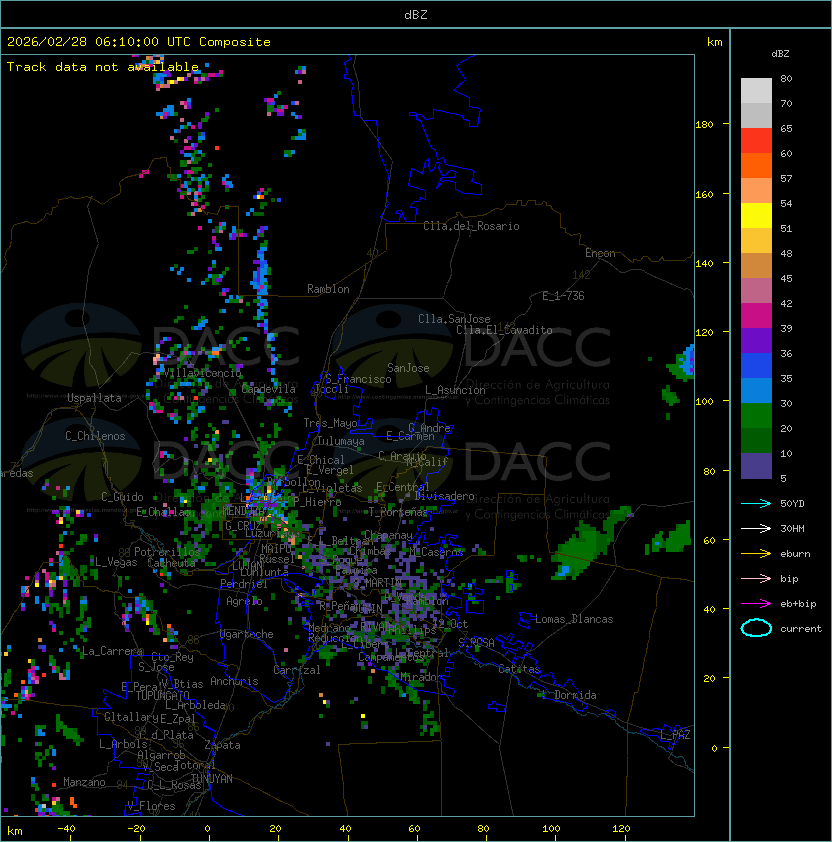Click the 'S_Francisco' map label
Viewport: 832px width, 842px height.
click(x=358, y=379)
